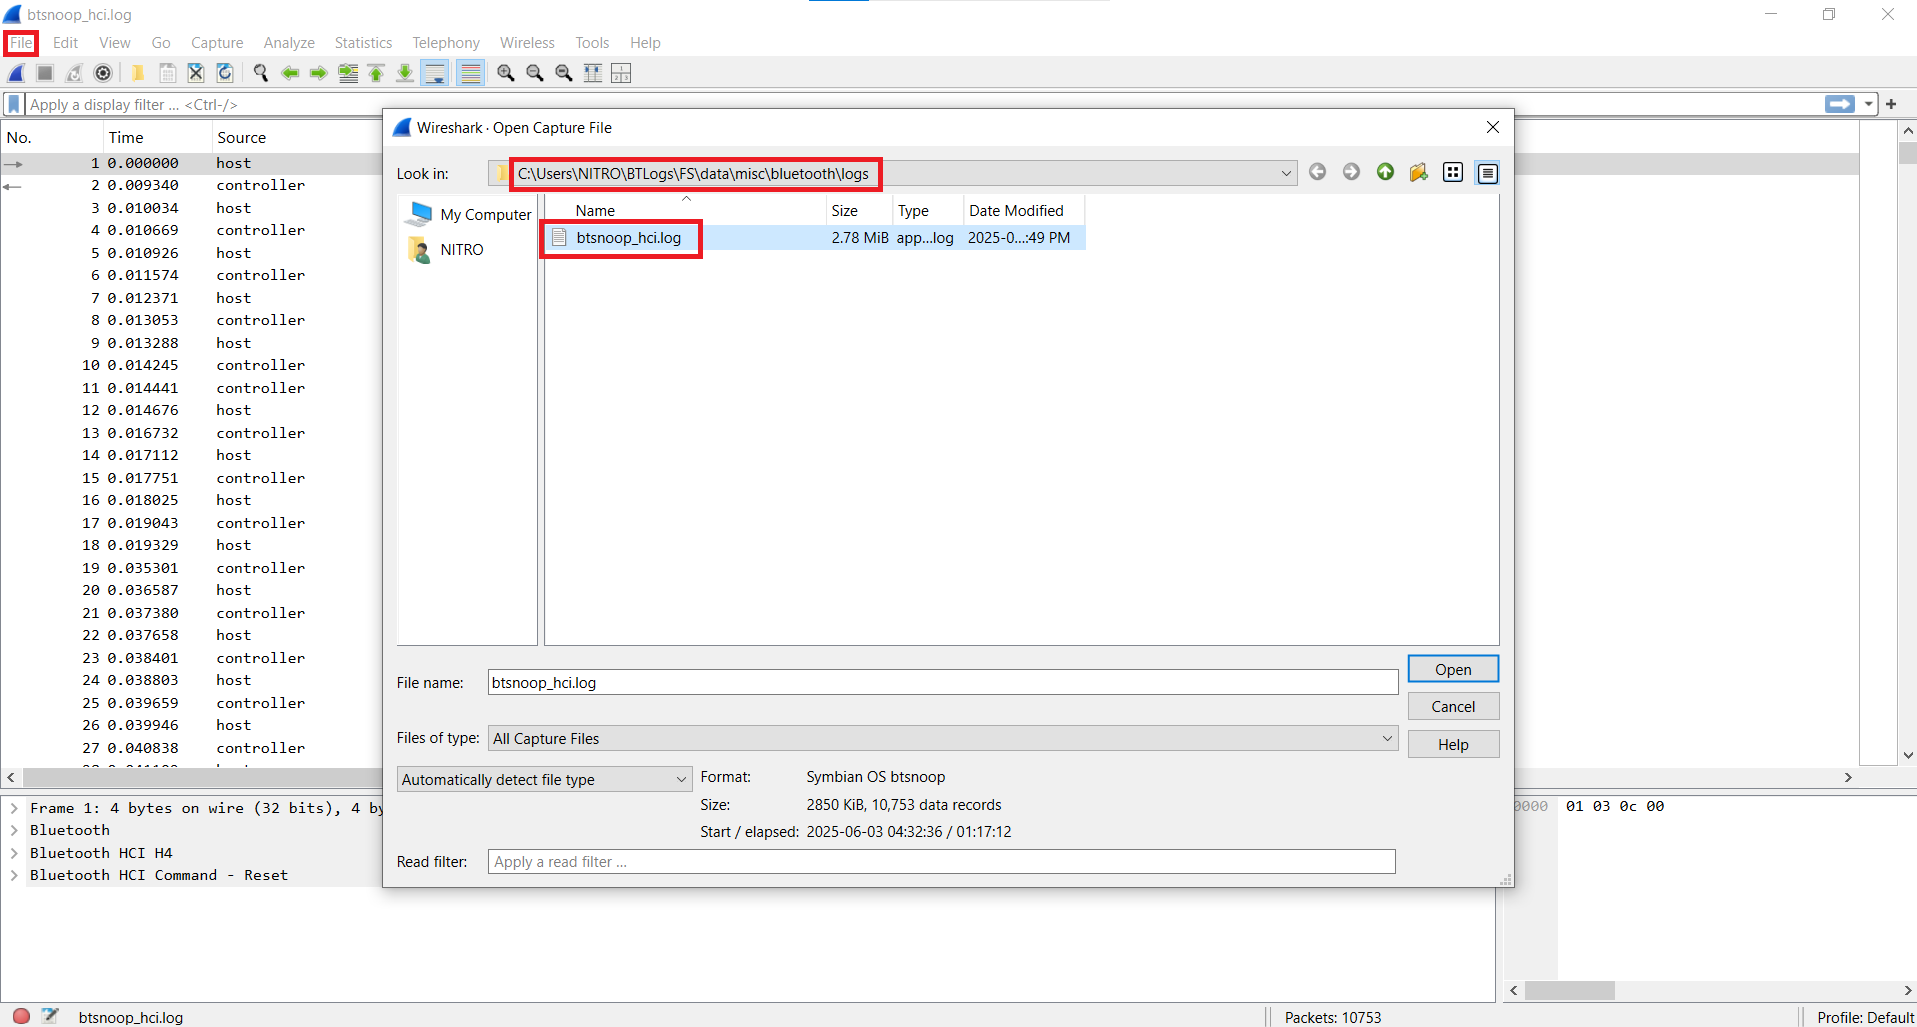
Task: Click the save capture file icon
Action: click(x=168, y=73)
